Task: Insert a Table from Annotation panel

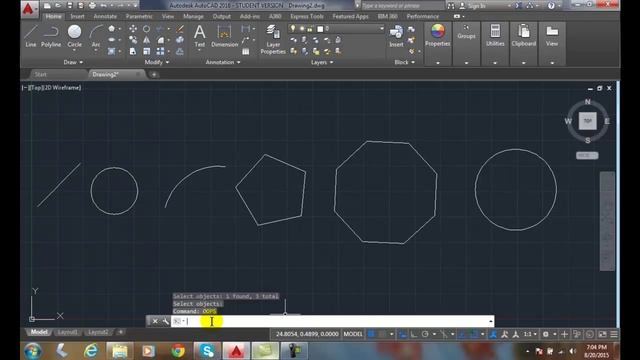Action: (246, 51)
